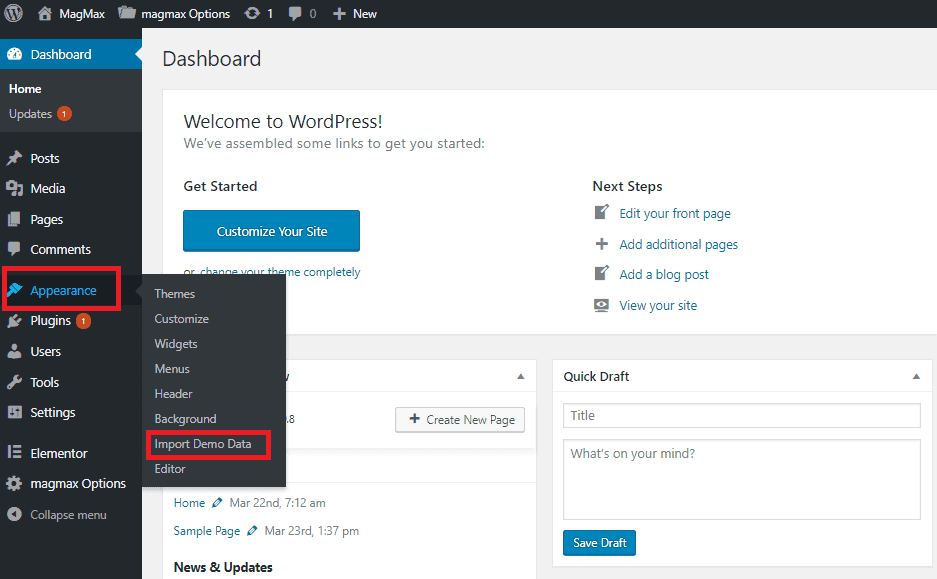937x579 pixels.
Task: Focus the Quick Draft Title field
Action: tap(742, 415)
